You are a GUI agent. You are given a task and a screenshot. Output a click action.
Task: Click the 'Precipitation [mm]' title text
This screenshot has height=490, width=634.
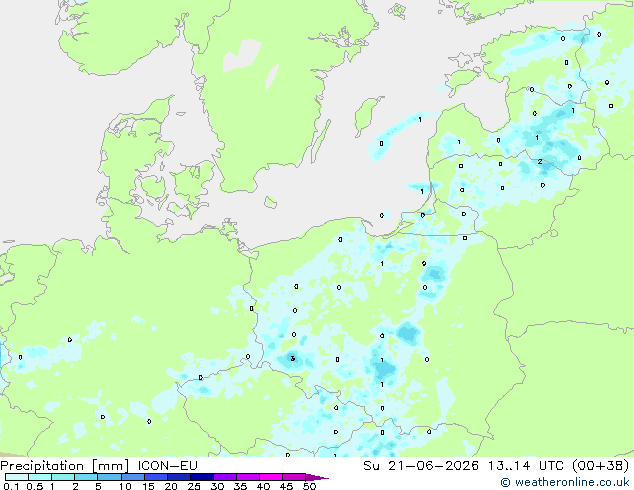pyautogui.click(x=65, y=466)
